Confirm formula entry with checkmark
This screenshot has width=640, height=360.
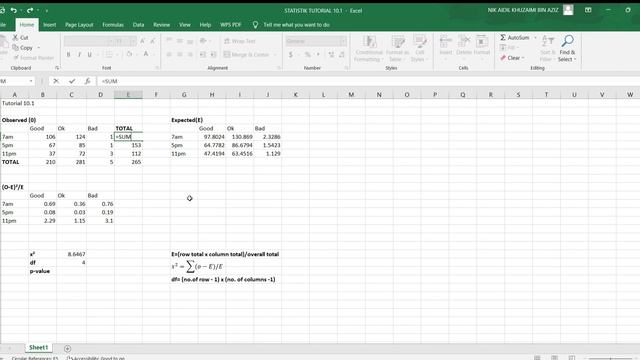[x=72, y=81]
